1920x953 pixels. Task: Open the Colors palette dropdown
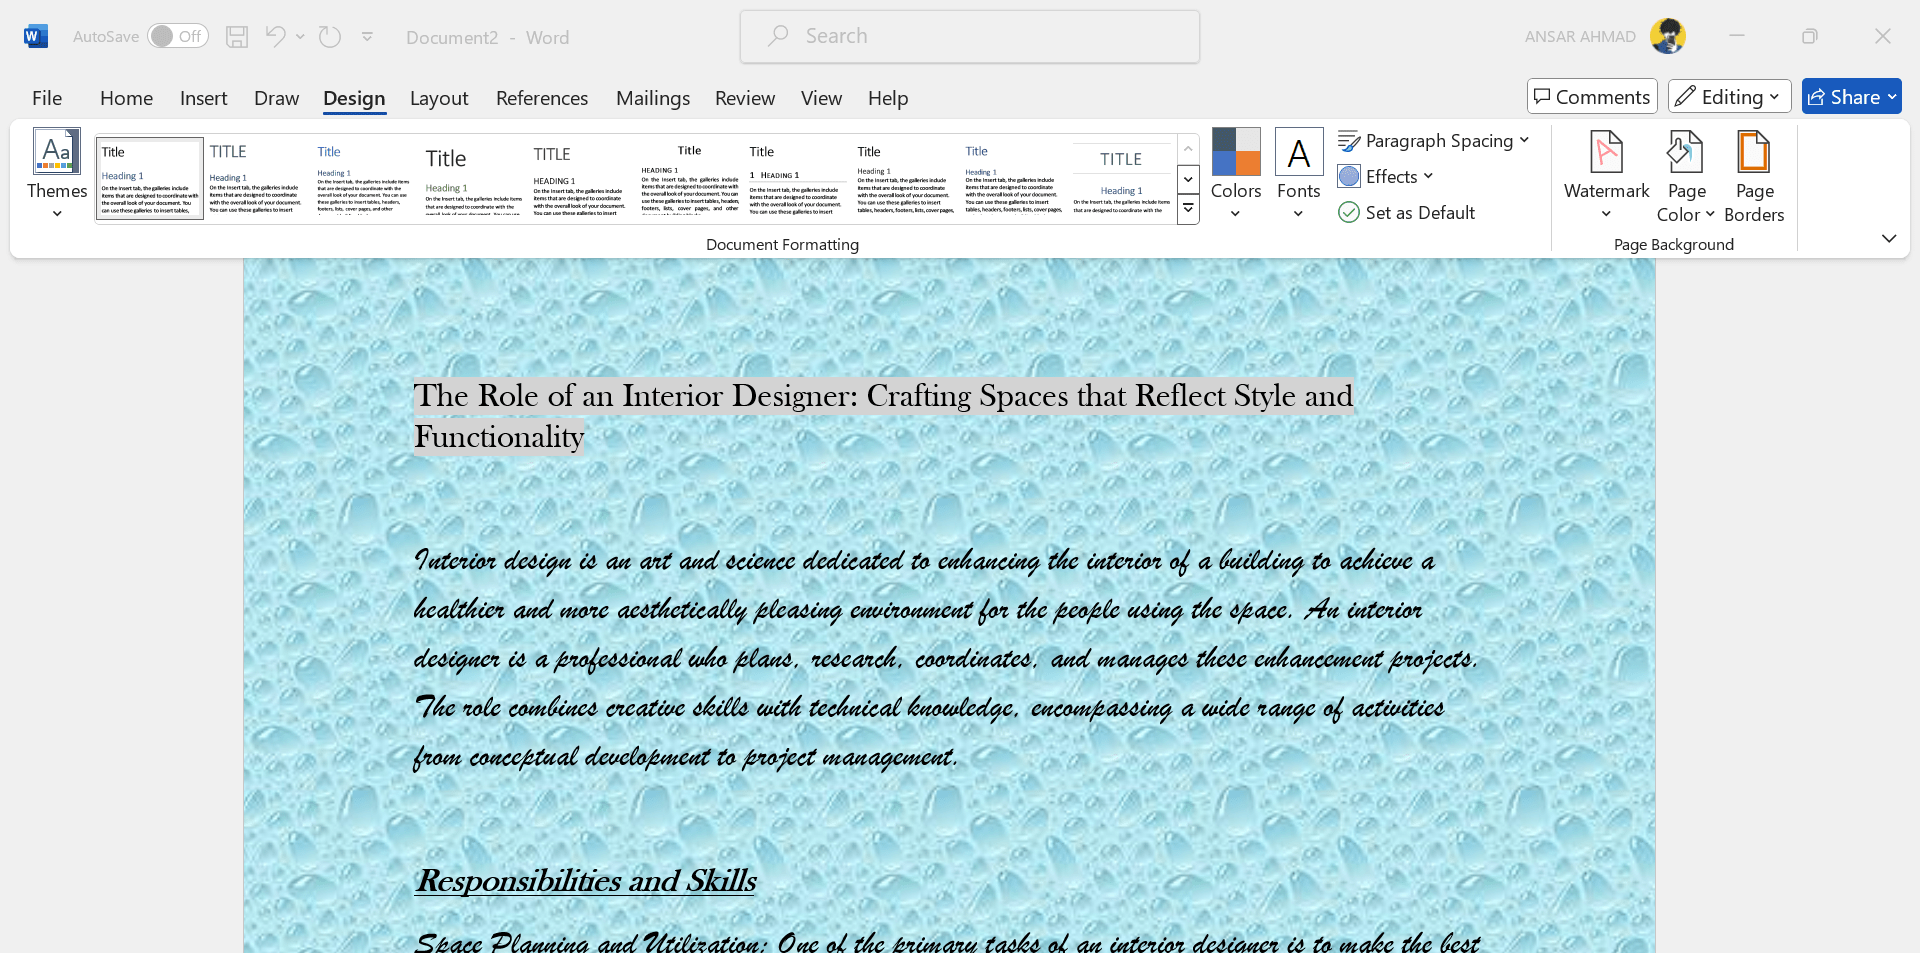point(1236,175)
